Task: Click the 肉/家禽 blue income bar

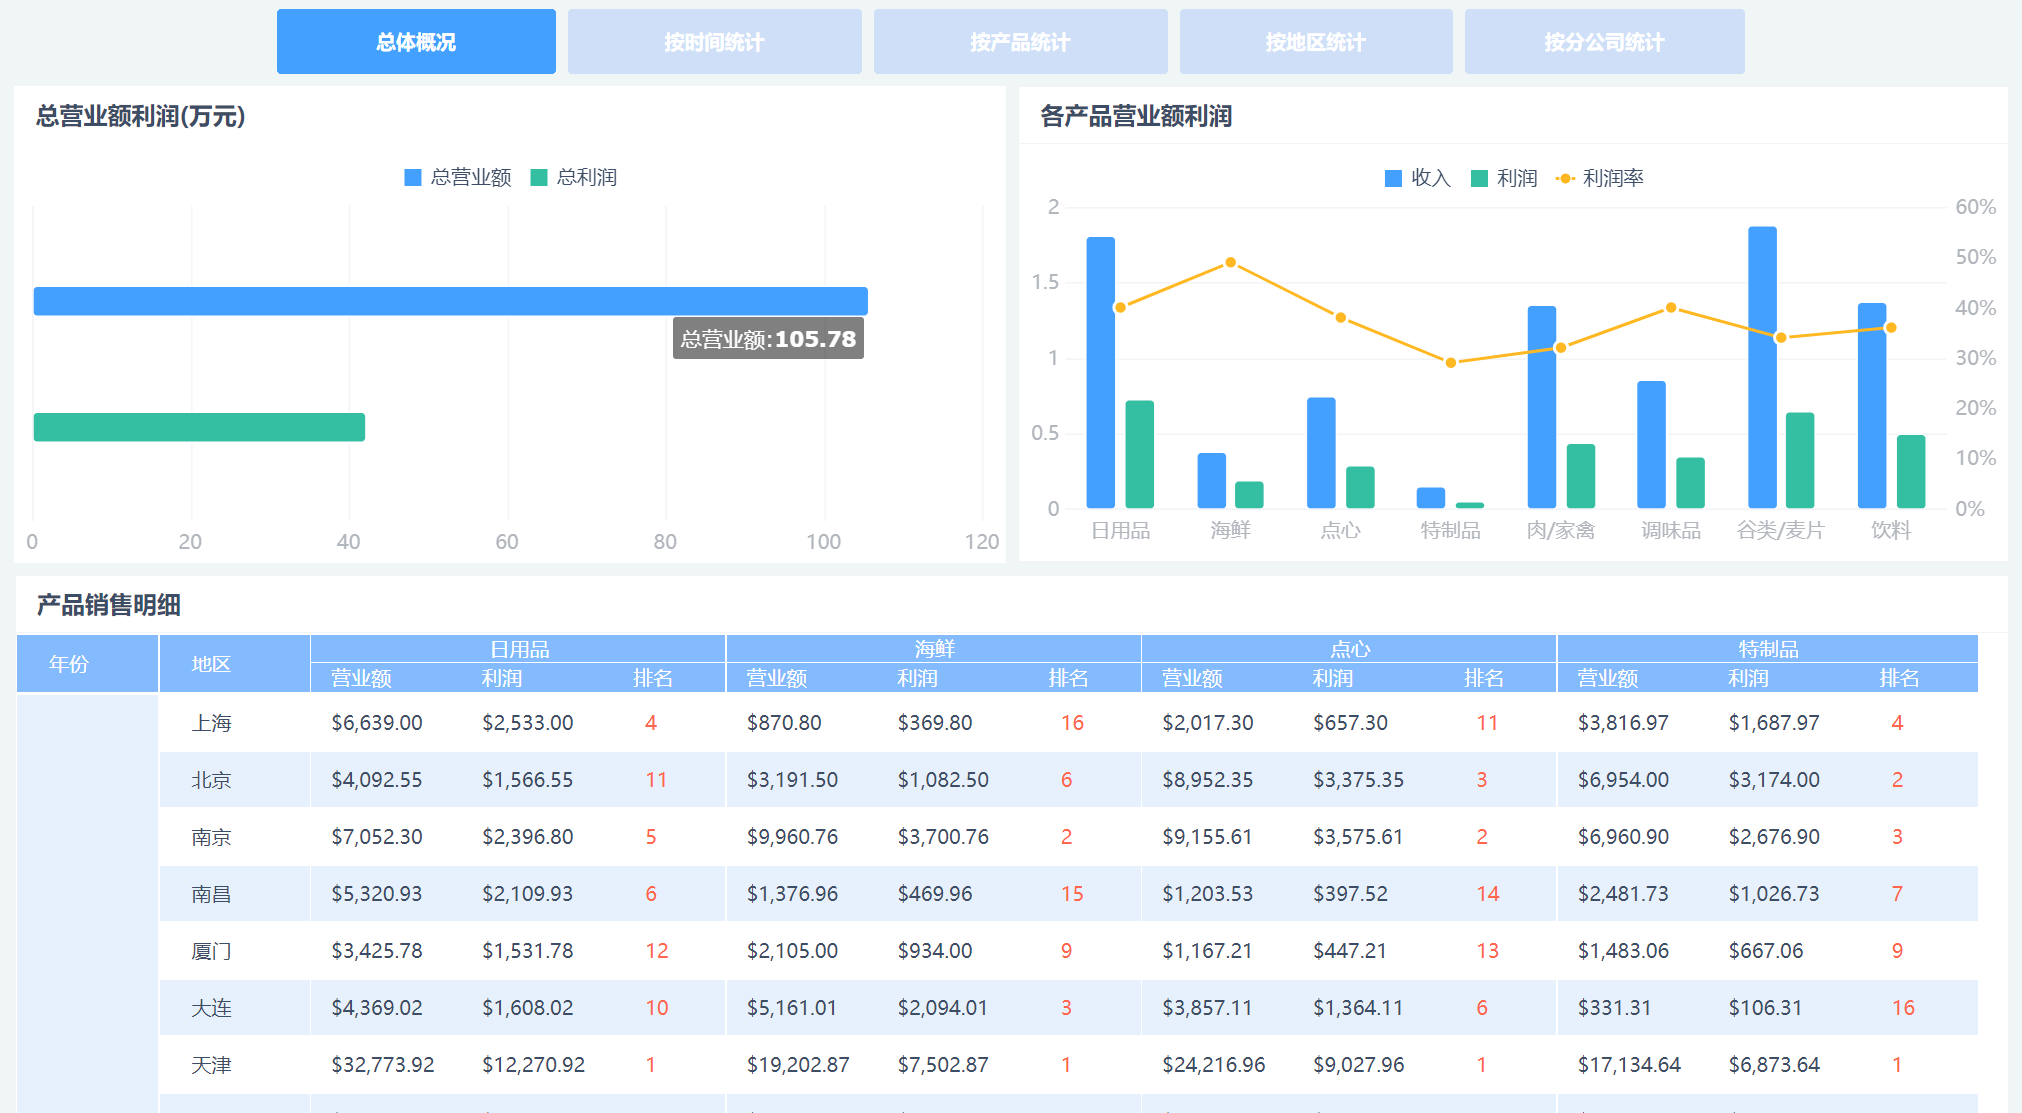Action: [1542, 407]
